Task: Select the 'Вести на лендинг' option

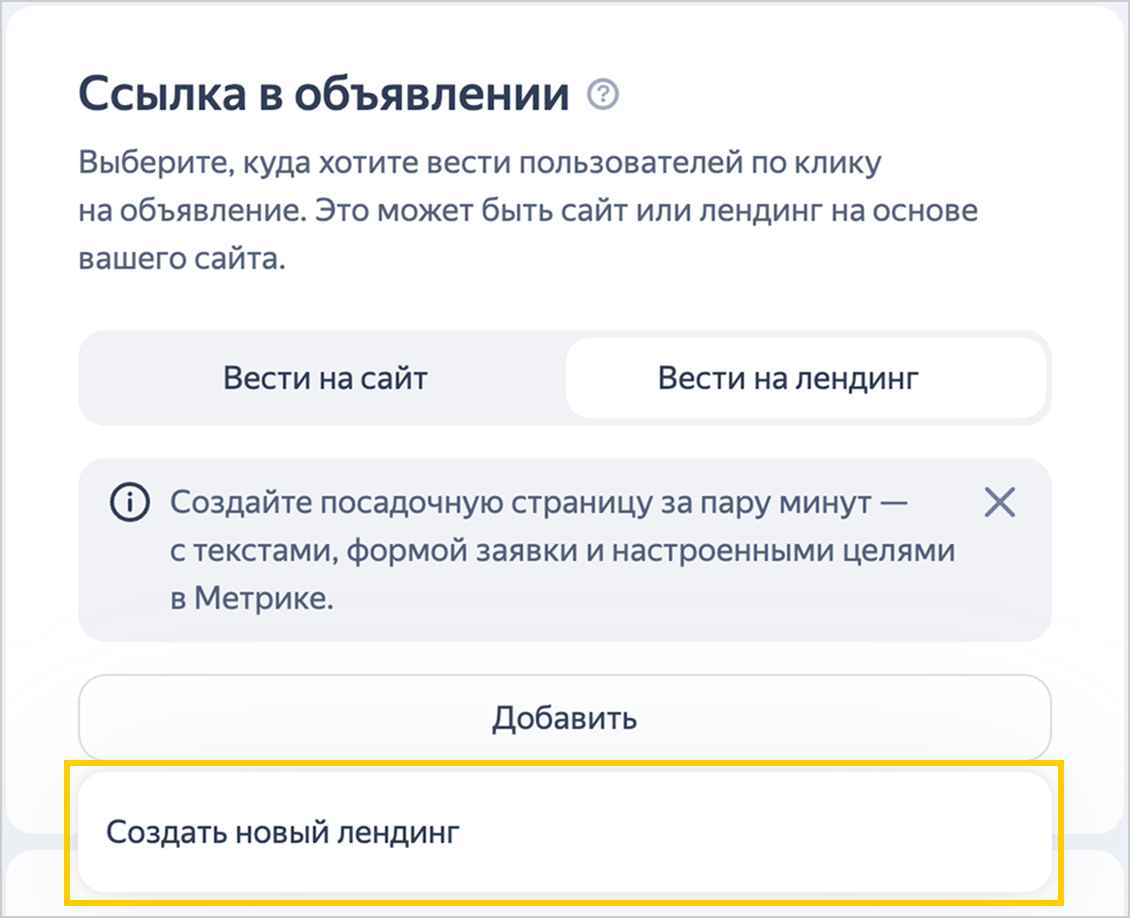Action: 805,378
